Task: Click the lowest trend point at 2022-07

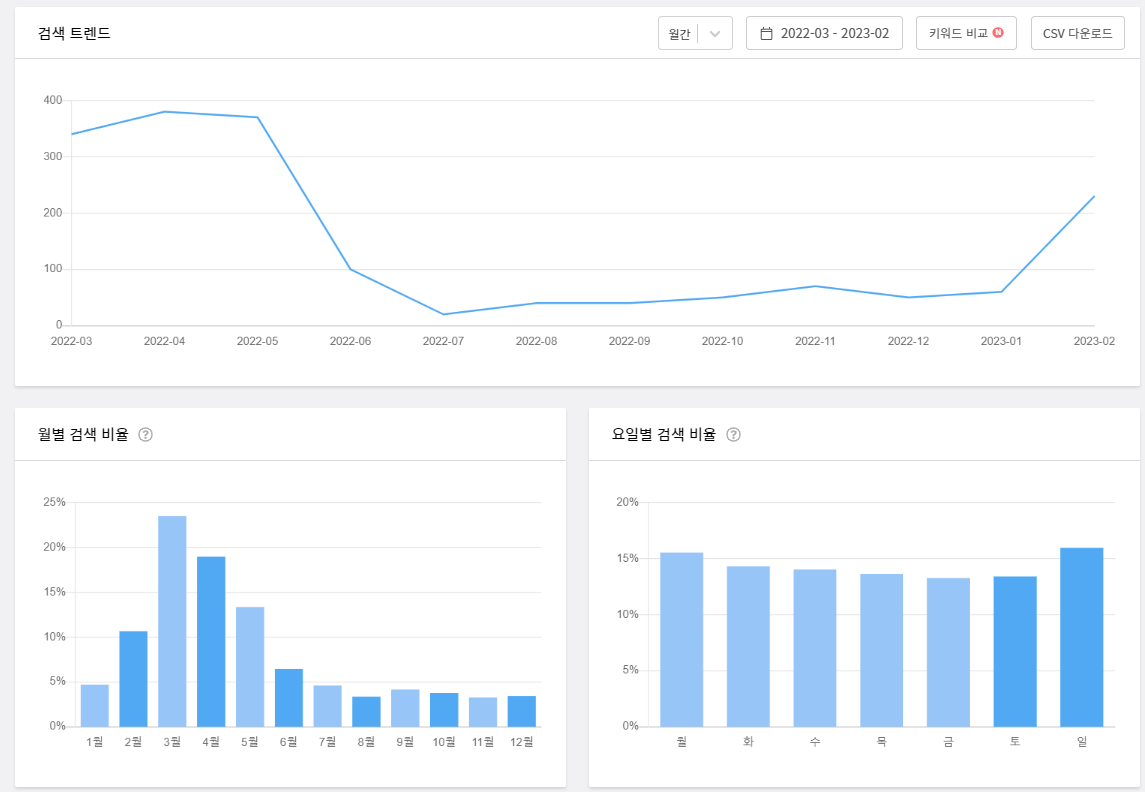Action: pos(442,313)
